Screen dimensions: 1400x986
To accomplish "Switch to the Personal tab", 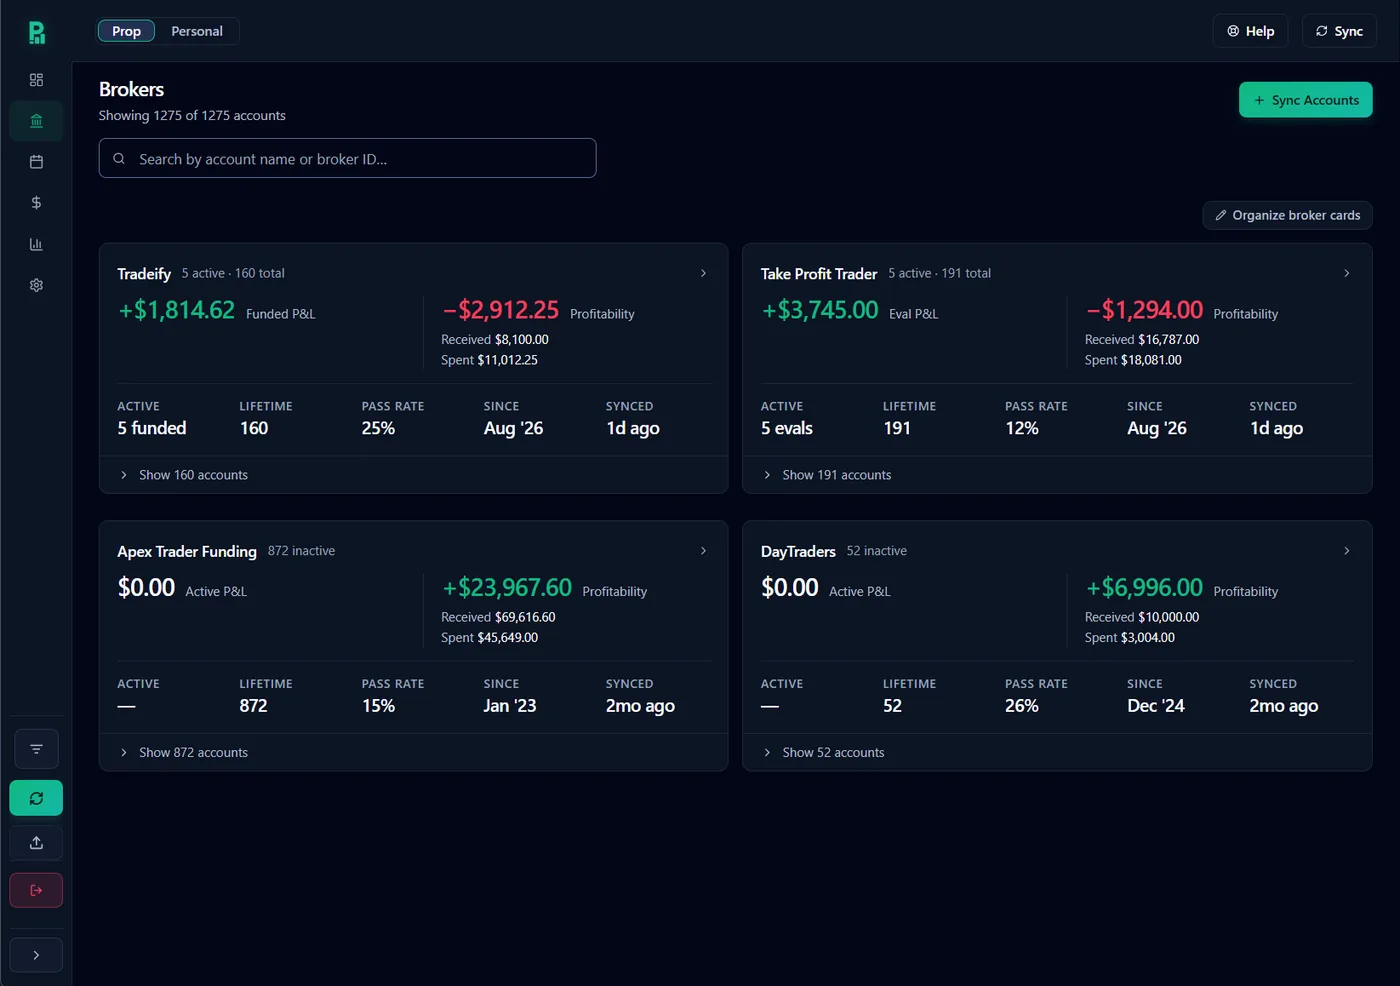I will pos(197,31).
